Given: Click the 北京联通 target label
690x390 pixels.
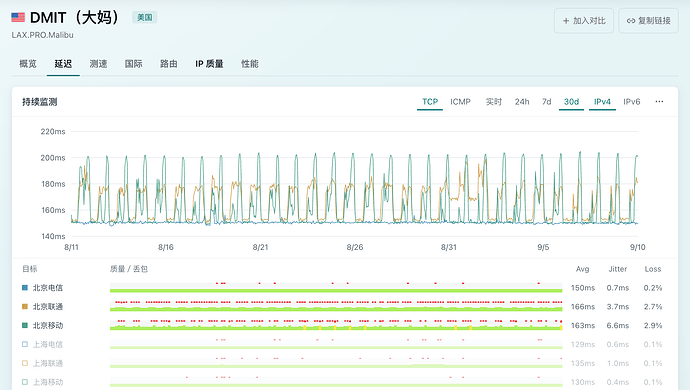Looking at the screenshot, I should [x=48, y=306].
